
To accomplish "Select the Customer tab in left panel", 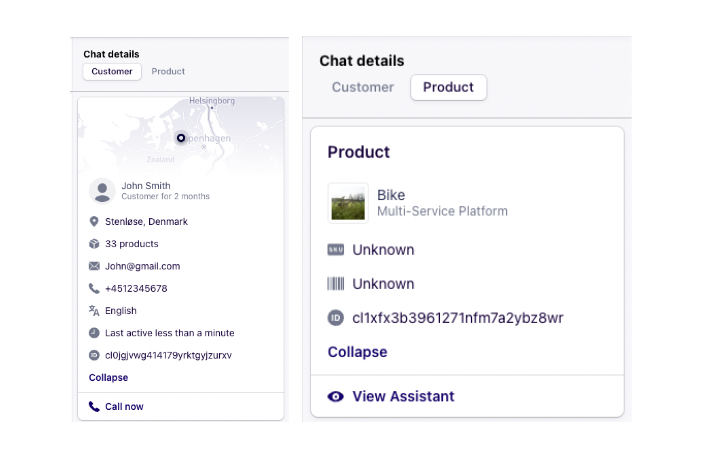I will click(x=112, y=72).
